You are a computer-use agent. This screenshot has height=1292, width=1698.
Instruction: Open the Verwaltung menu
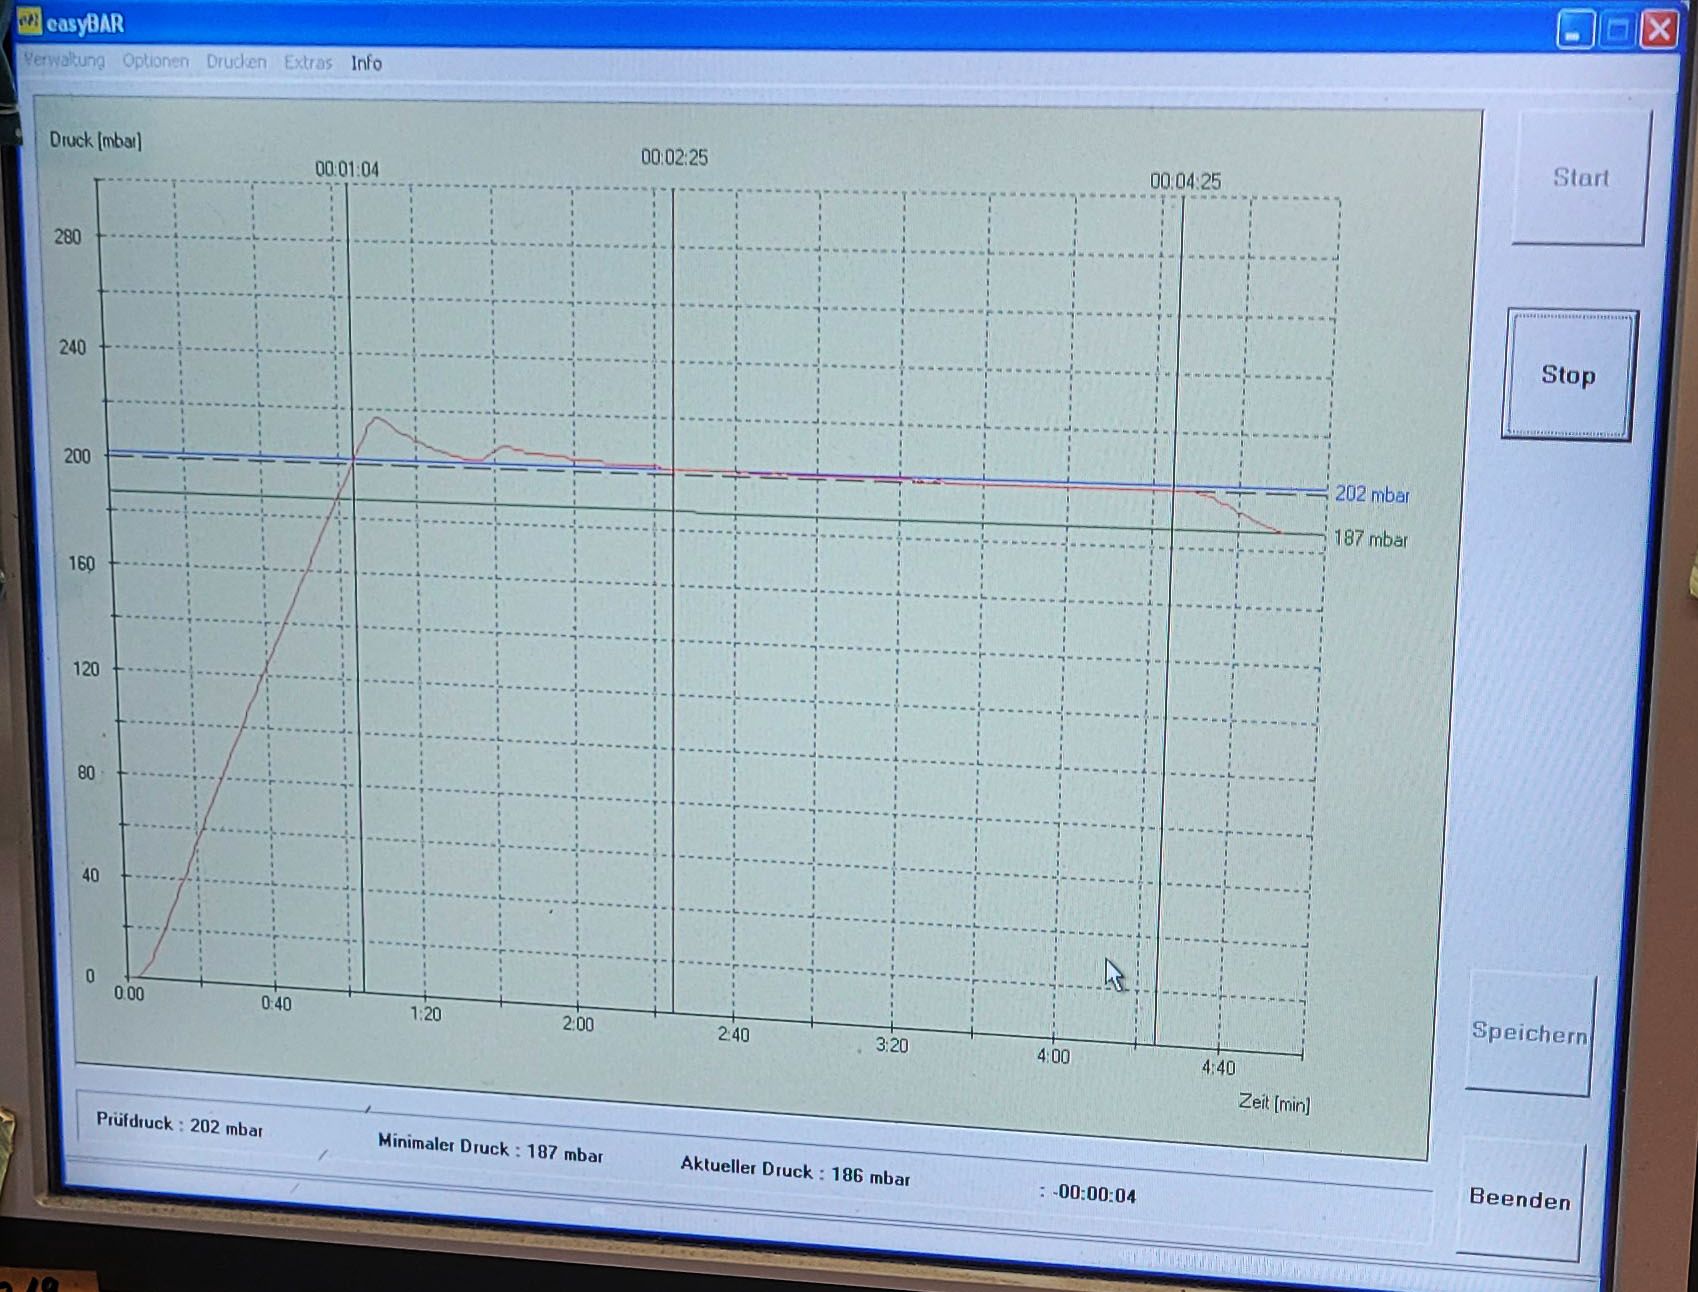pos(64,60)
